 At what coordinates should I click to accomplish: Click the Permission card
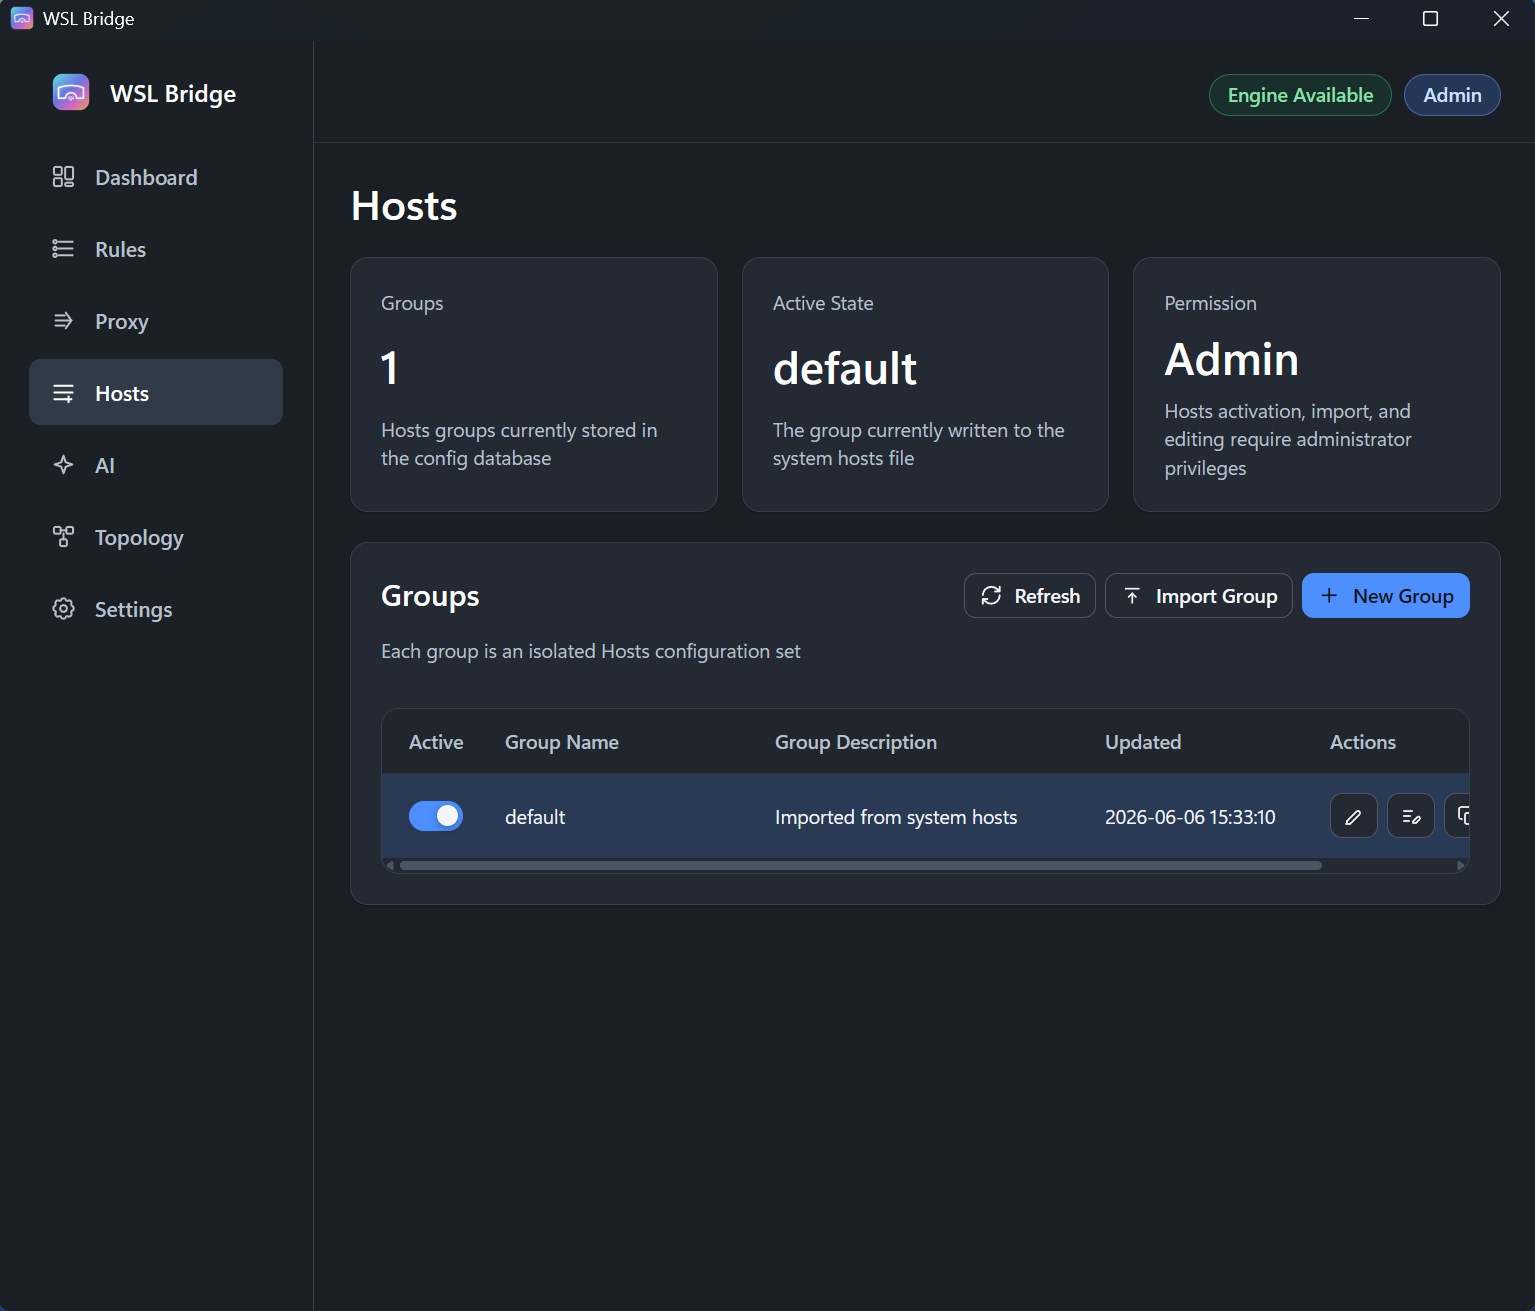(1316, 385)
